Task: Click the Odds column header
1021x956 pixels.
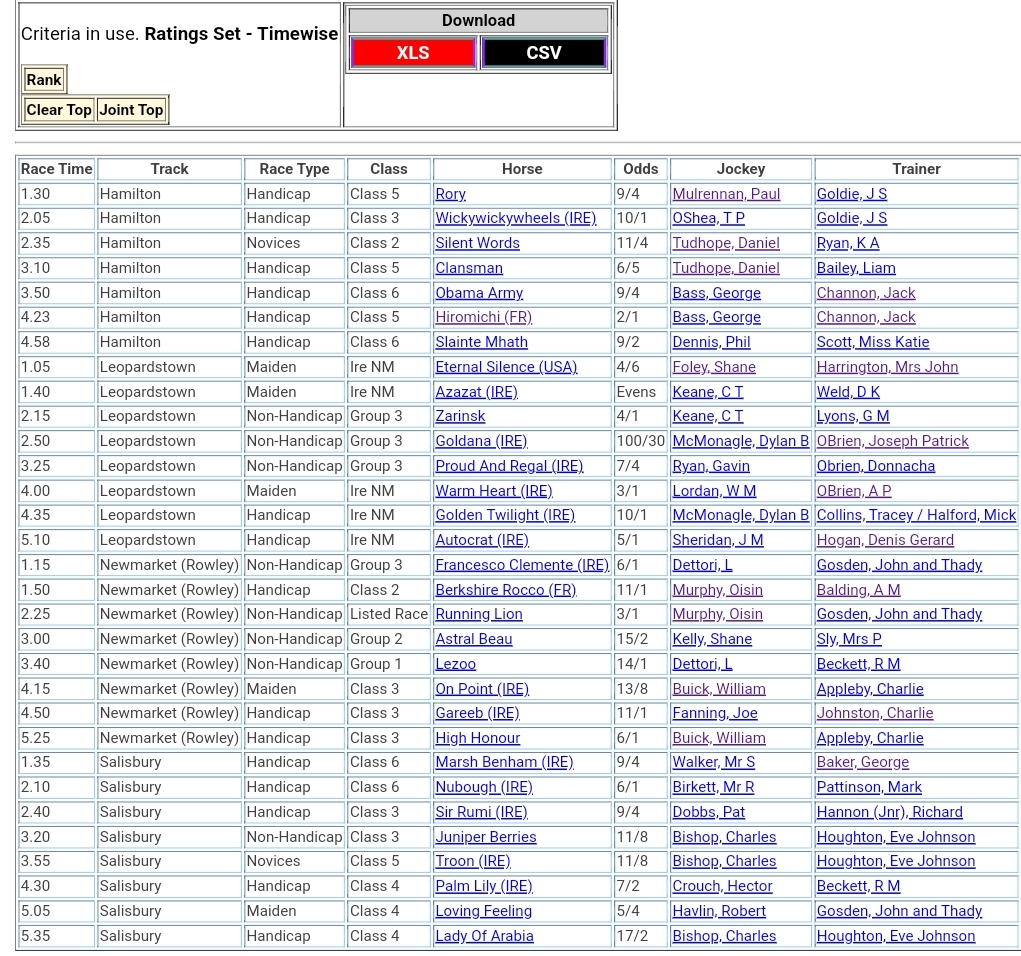Action: (641, 169)
